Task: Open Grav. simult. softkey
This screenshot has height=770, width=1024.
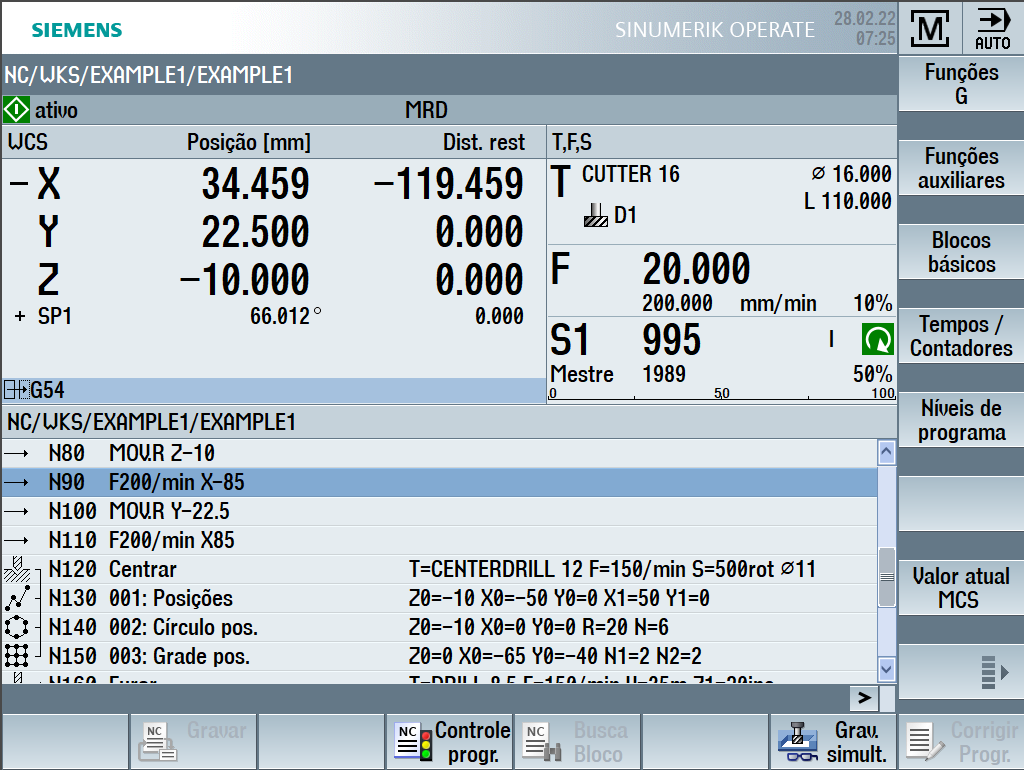Action: click(x=833, y=742)
